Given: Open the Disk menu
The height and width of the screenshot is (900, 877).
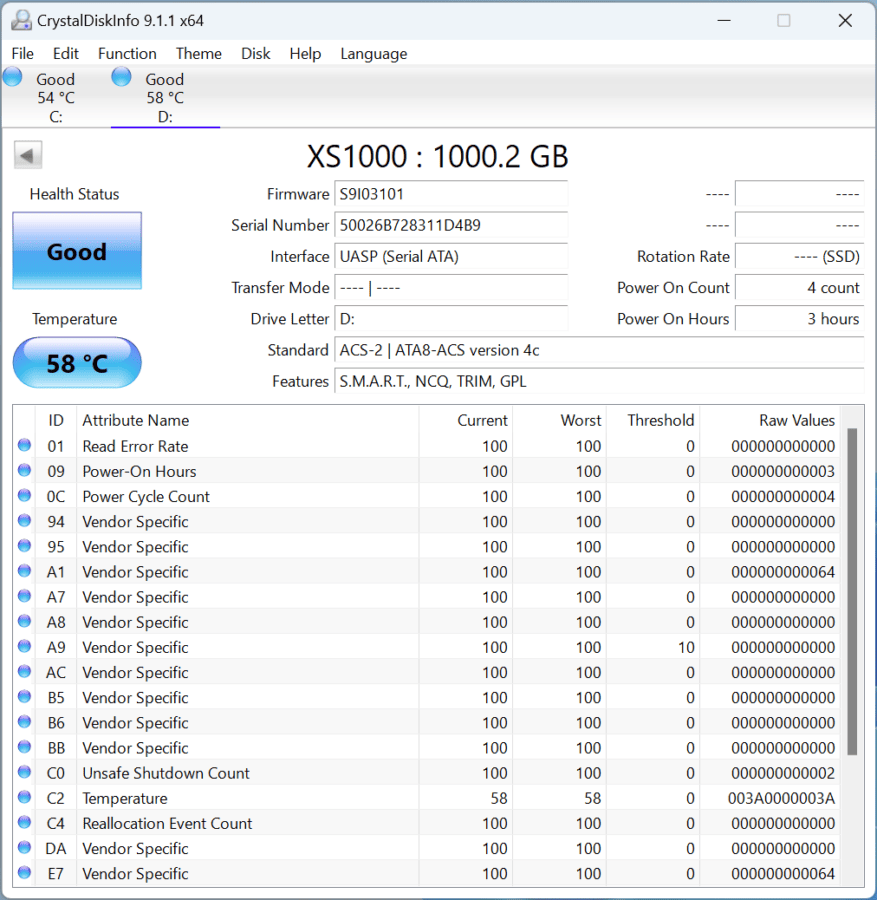Looking at the screenshot, I should [x=255, y=54].
